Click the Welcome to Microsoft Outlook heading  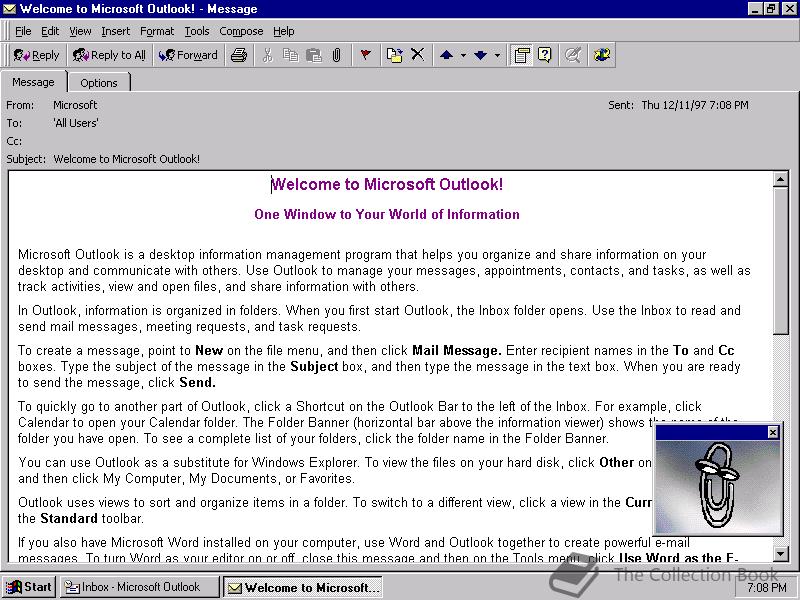pos(387,184)
